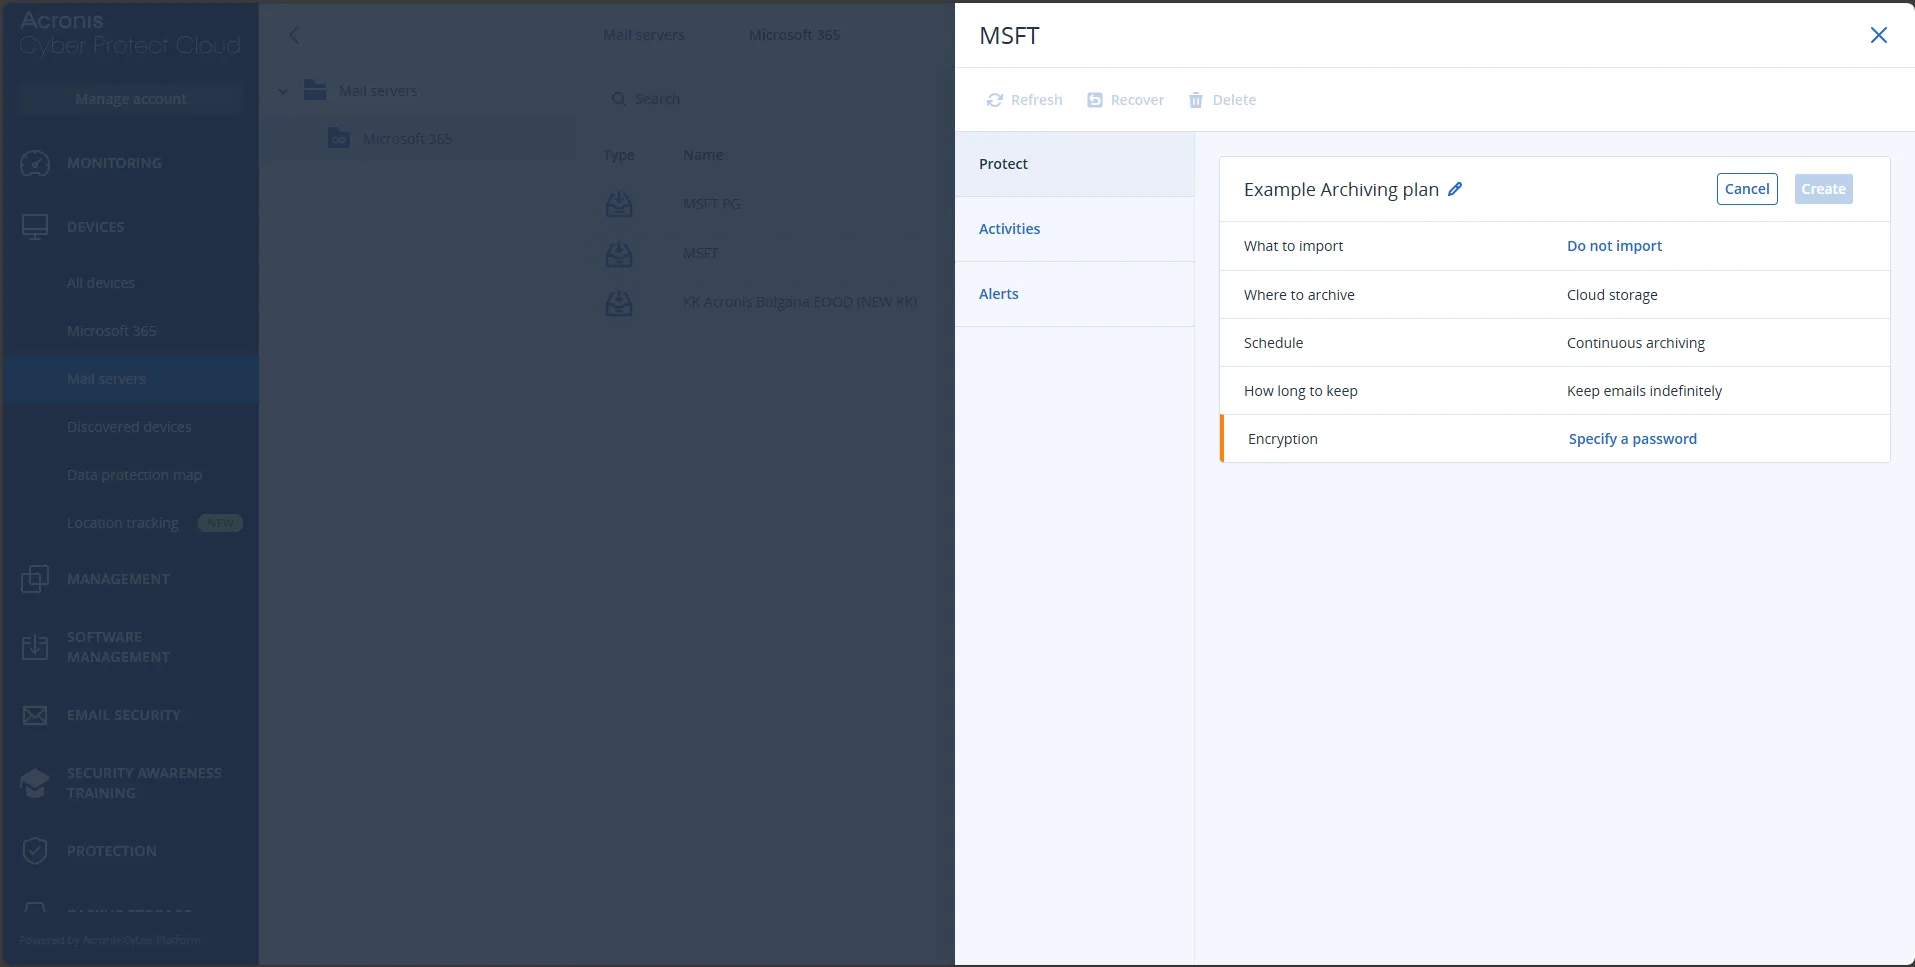
Task: Click the Delete trash icon
Action: (x=1196, y=100)
